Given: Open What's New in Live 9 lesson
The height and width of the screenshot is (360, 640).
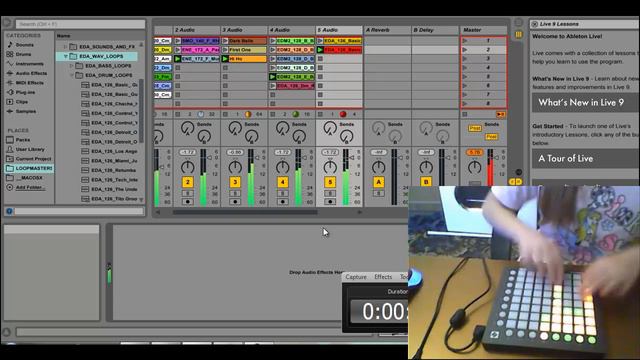Looking at the screenshot, I should (585, 102).
